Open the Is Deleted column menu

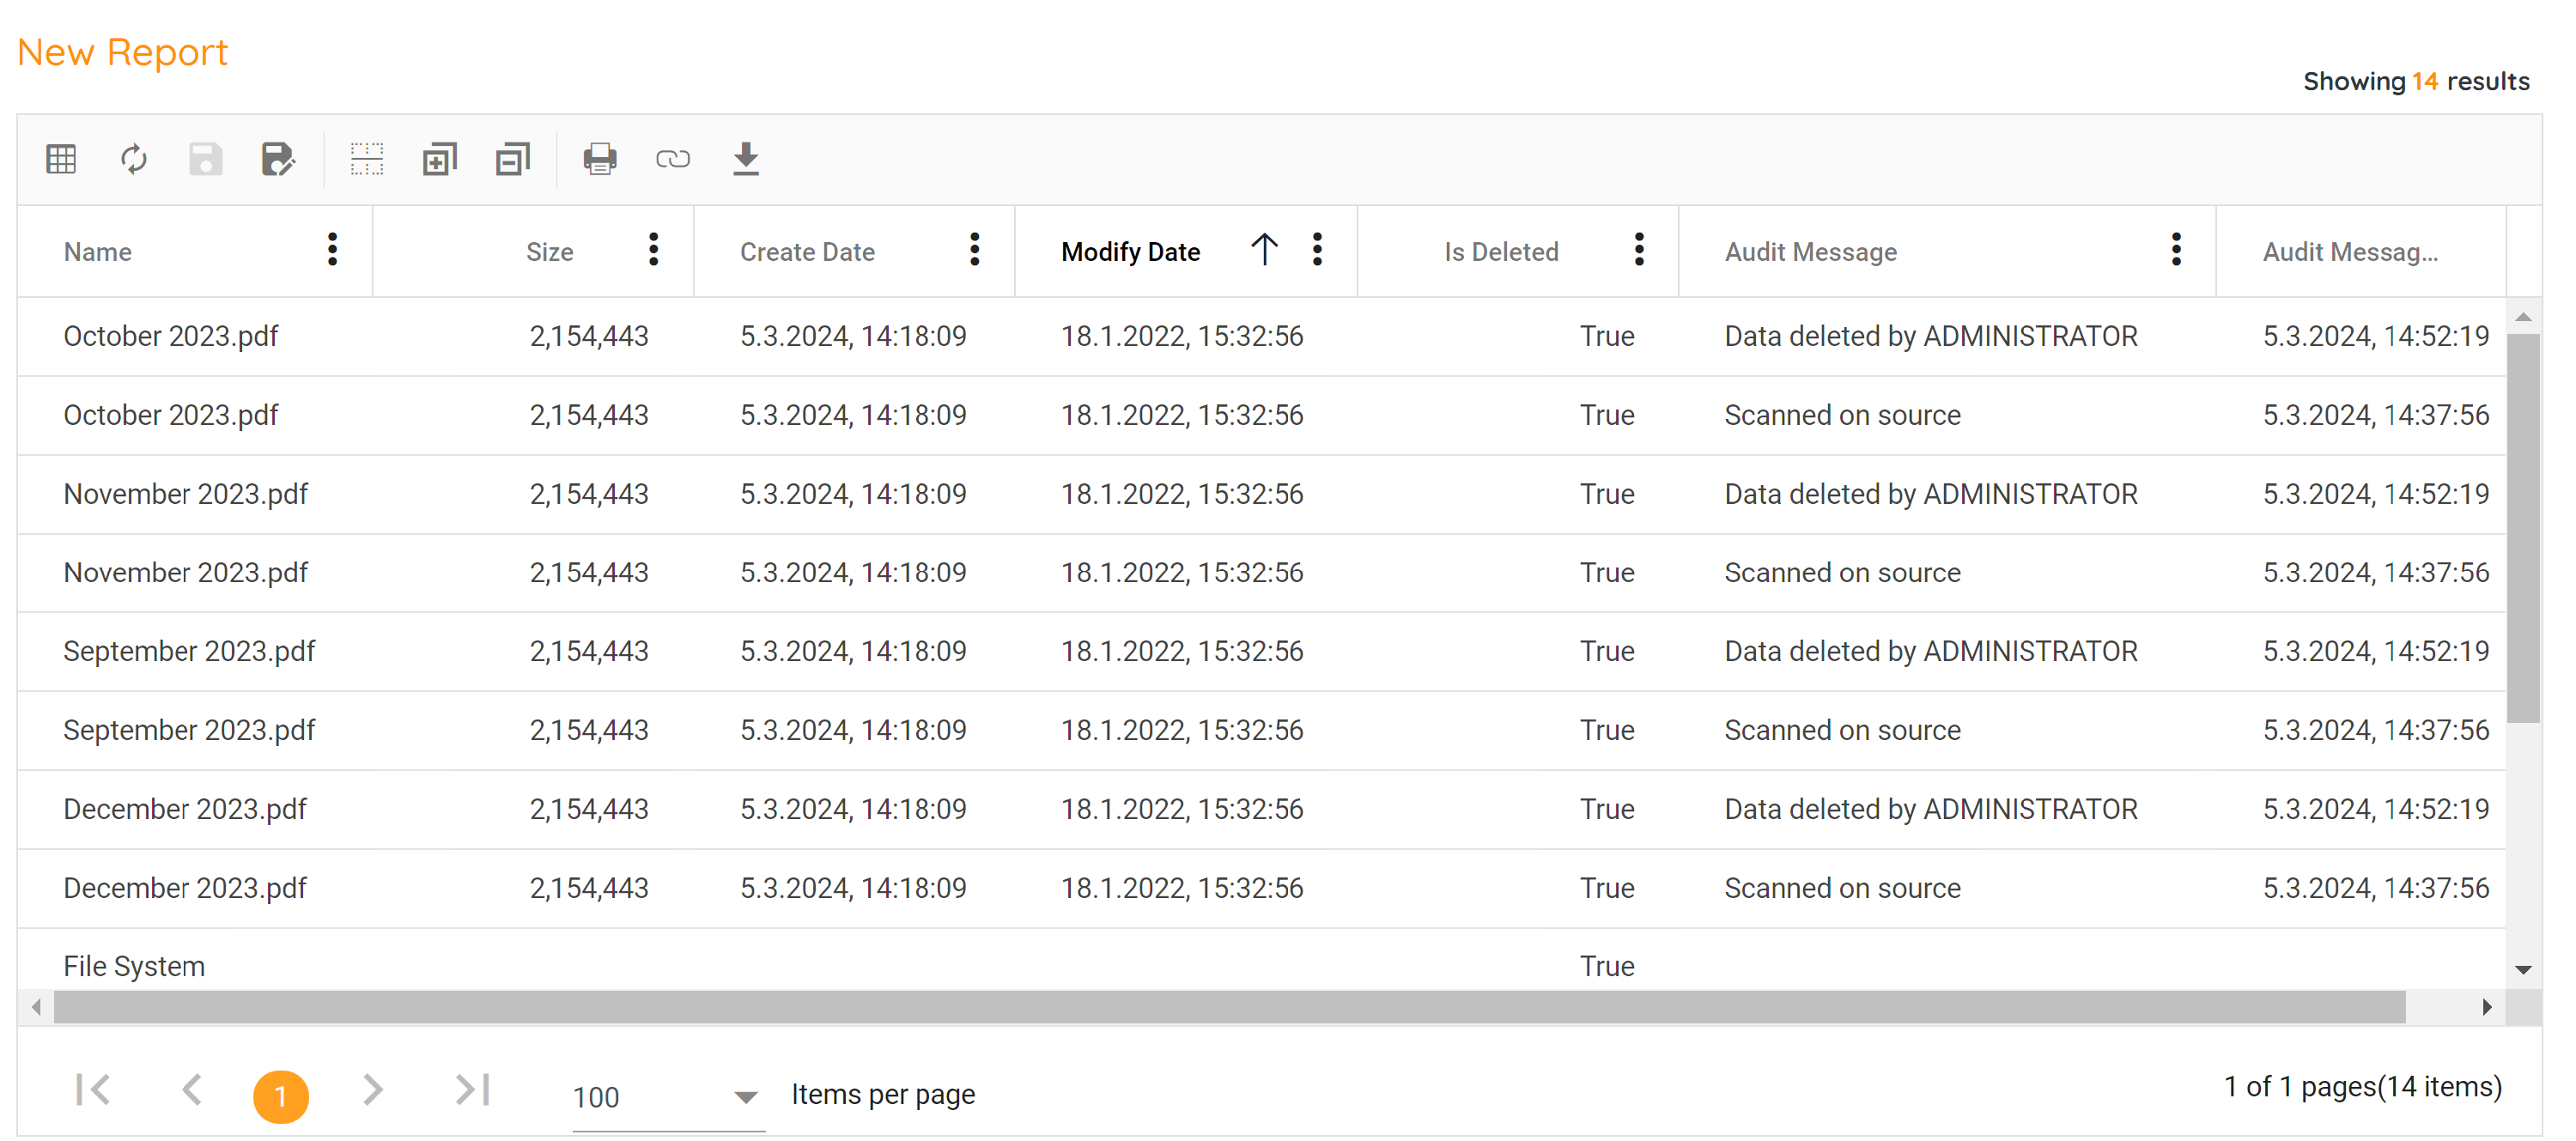[x=1638, y=250]
